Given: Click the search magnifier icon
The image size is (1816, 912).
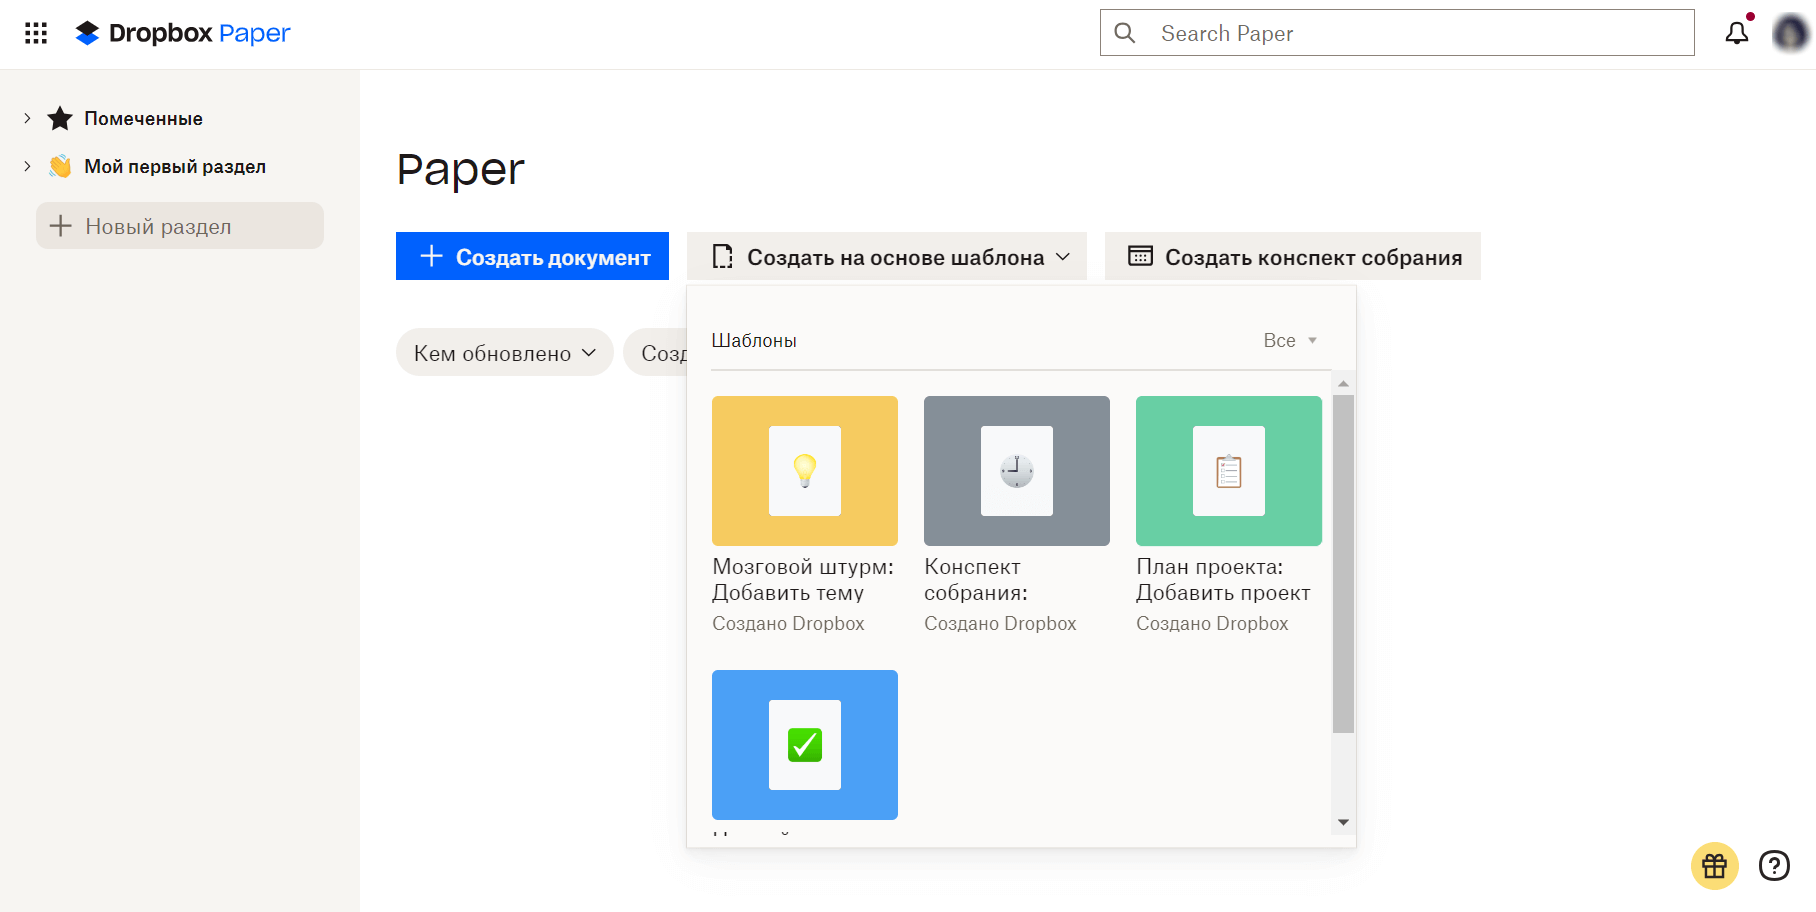Looking at the screenshot, I should (x=1125, y=33).
